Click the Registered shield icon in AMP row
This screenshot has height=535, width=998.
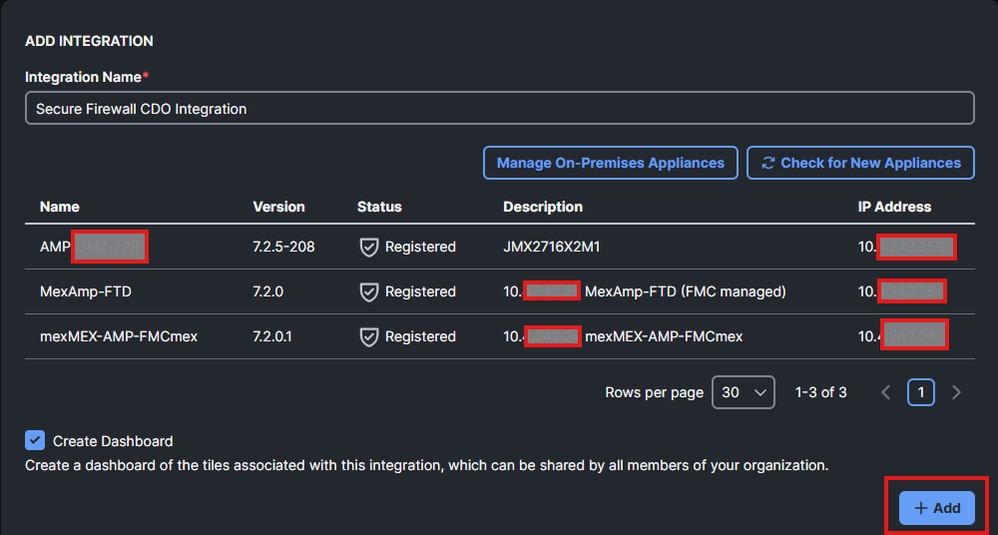369,247
